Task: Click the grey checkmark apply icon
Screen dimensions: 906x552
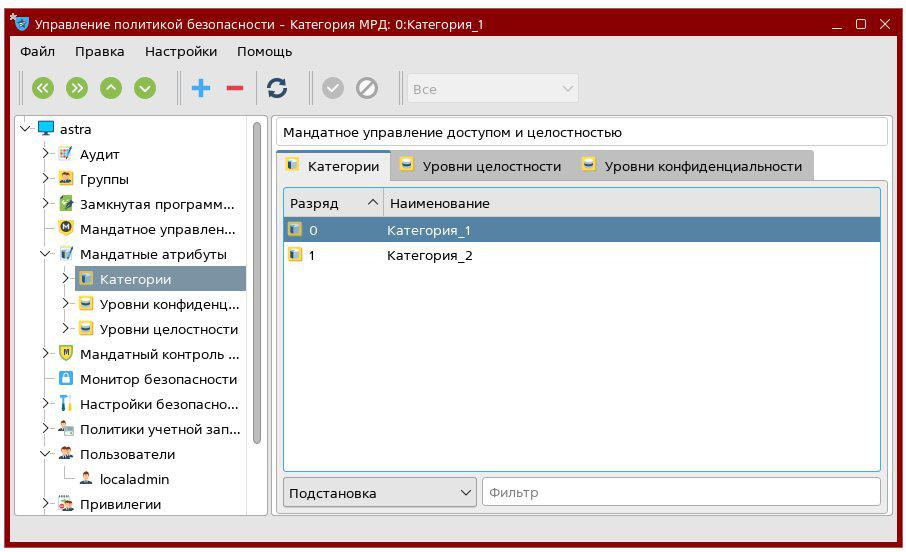Action: 333,88
